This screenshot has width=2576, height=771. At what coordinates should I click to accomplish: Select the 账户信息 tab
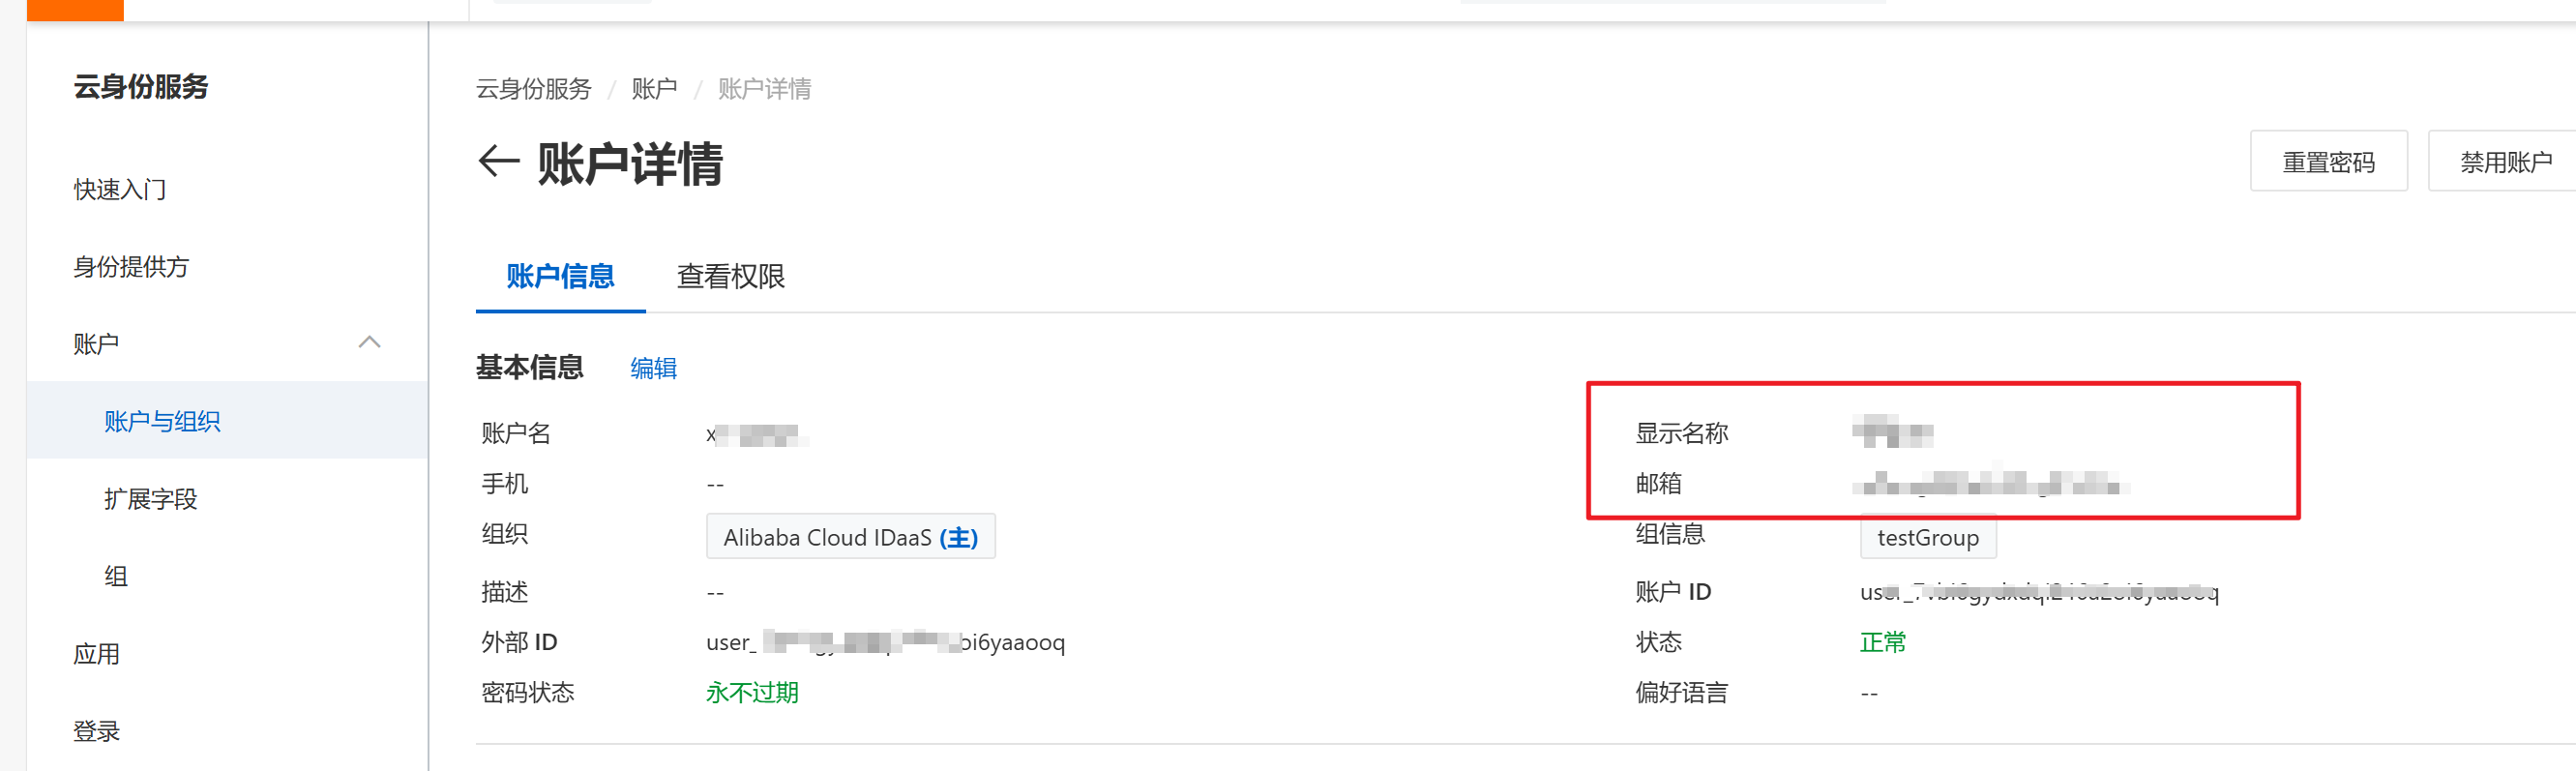(560, 276)
